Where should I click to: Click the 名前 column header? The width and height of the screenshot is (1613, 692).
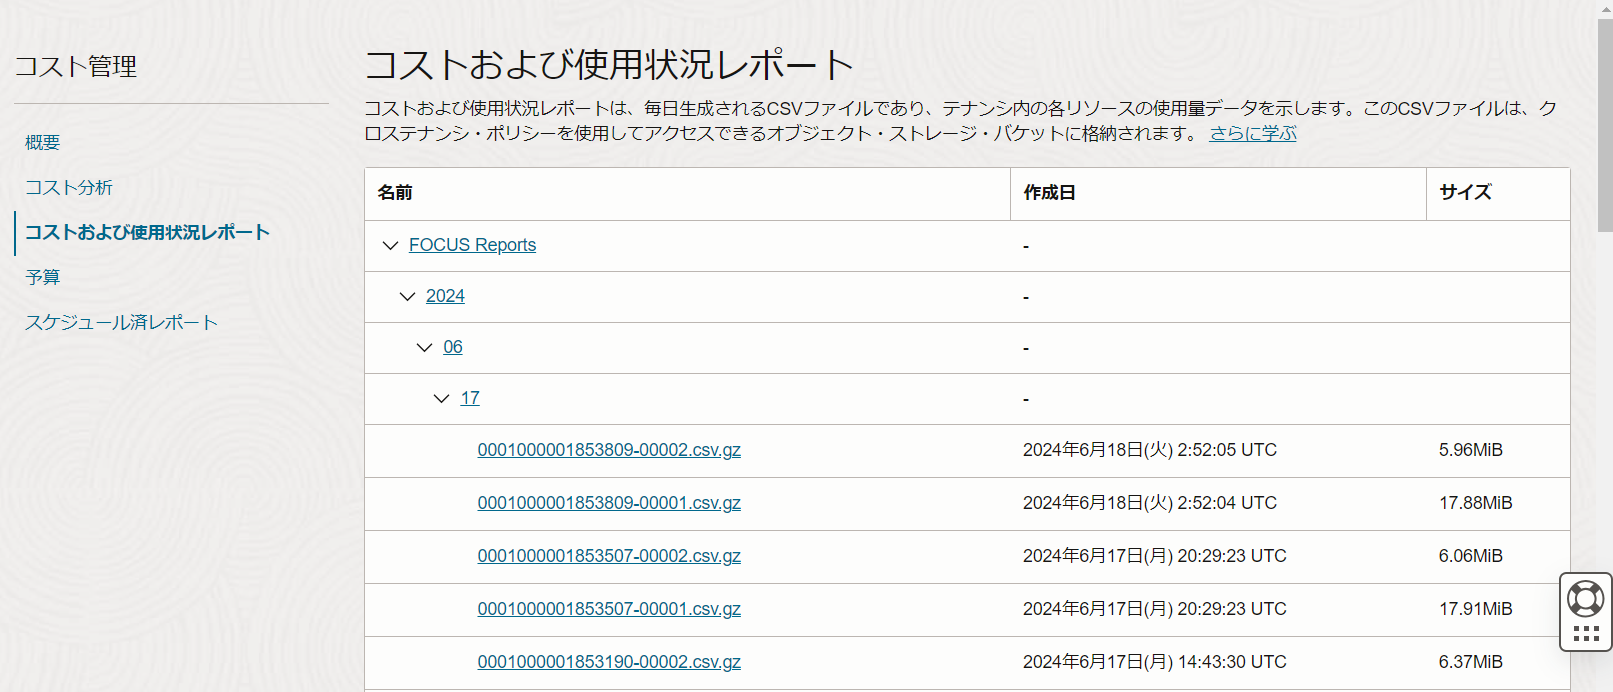point(687,193)
